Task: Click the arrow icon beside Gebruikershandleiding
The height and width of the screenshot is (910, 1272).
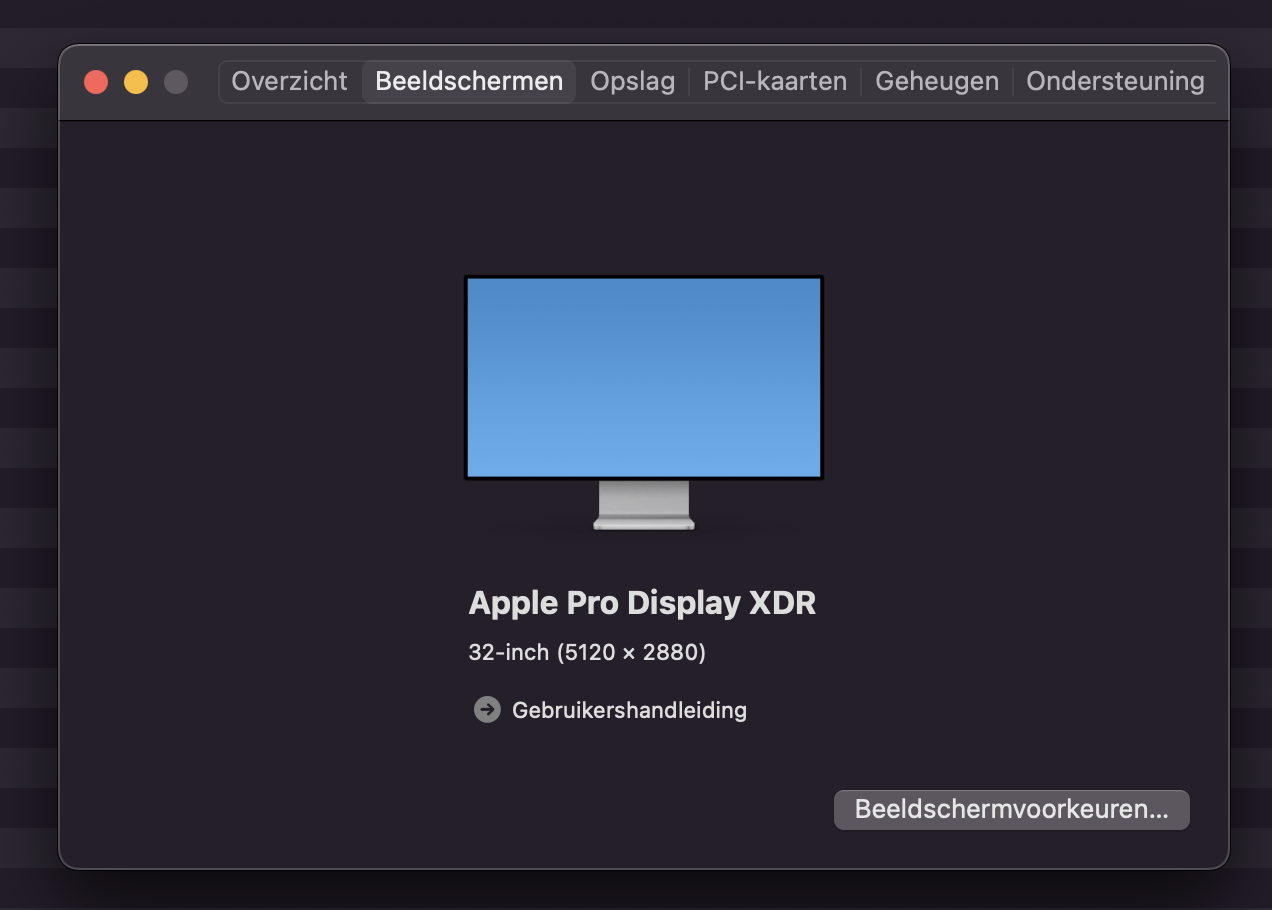Action: click(487, 709)
